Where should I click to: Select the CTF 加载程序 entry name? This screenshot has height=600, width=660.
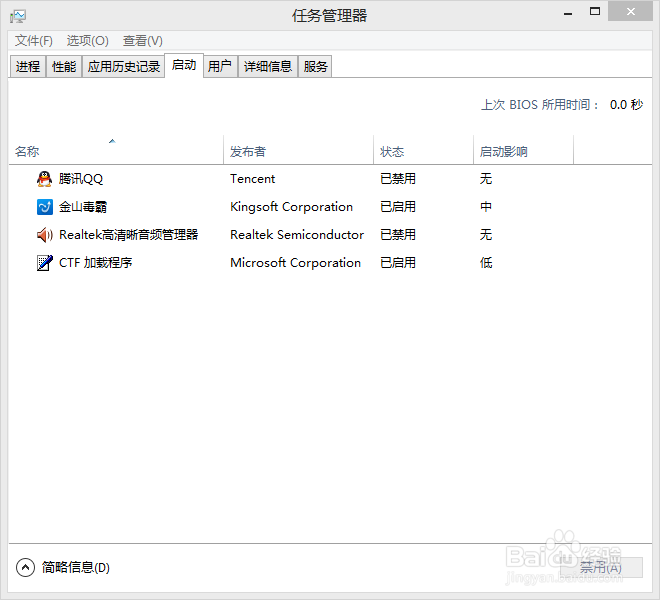pyautogui.click(x=96, y=263)
